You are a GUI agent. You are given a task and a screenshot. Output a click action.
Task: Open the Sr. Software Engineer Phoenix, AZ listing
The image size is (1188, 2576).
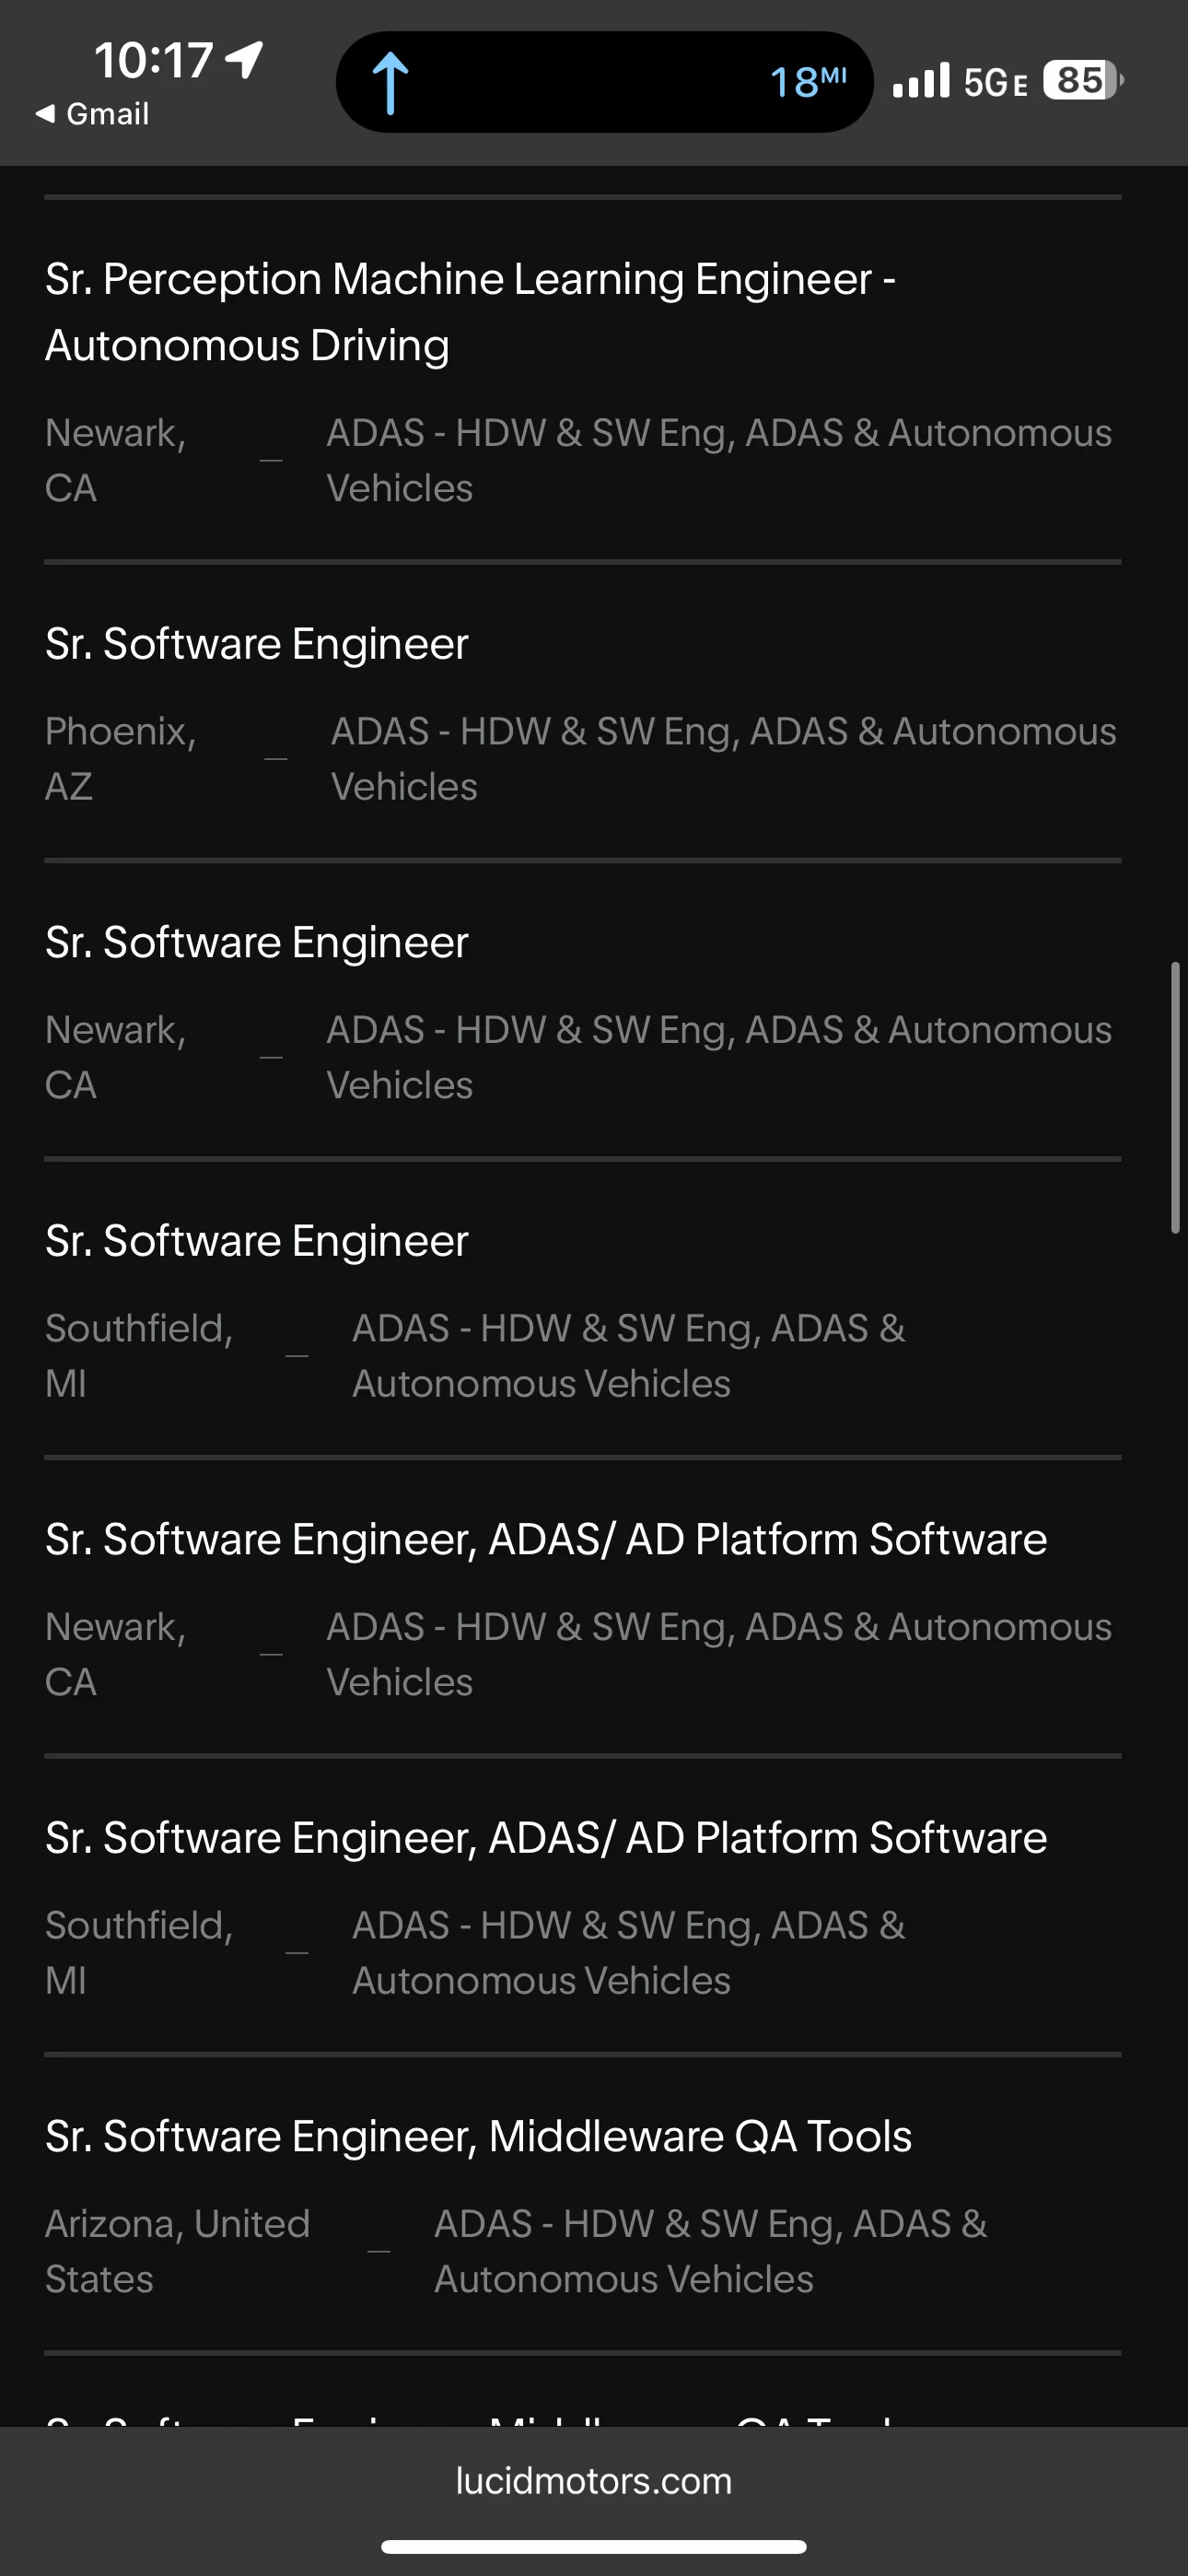[583, 713]
